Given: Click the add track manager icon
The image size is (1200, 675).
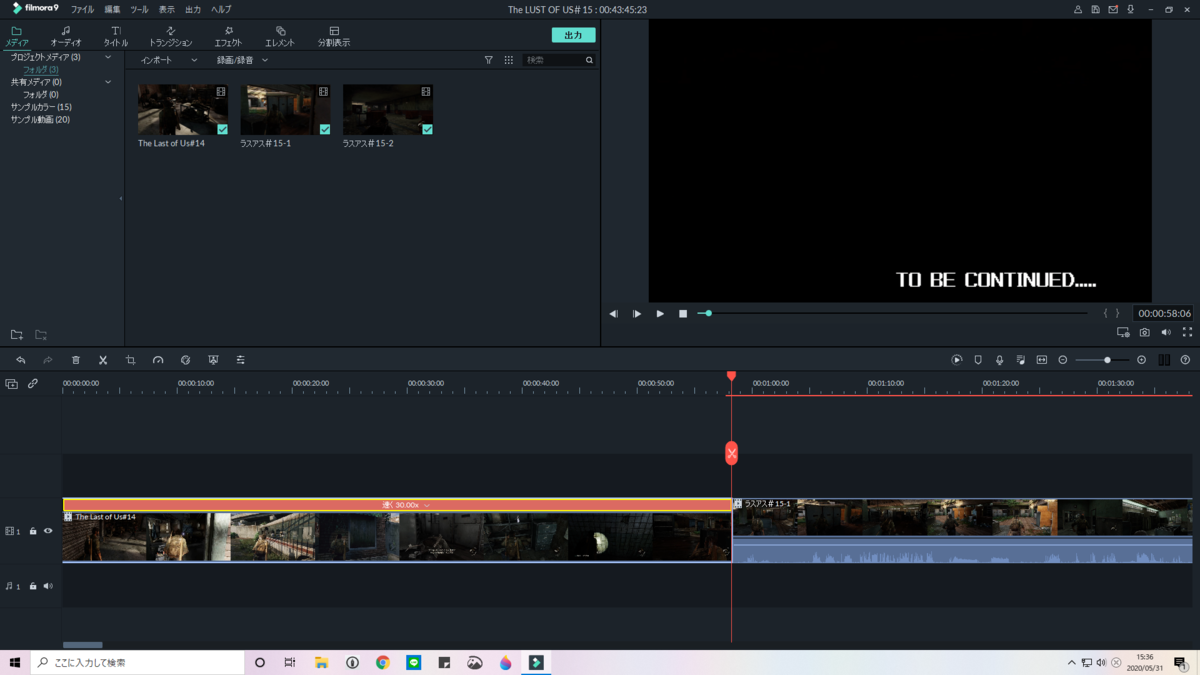Looking at the screenshot, I should [x=12, y=384].
